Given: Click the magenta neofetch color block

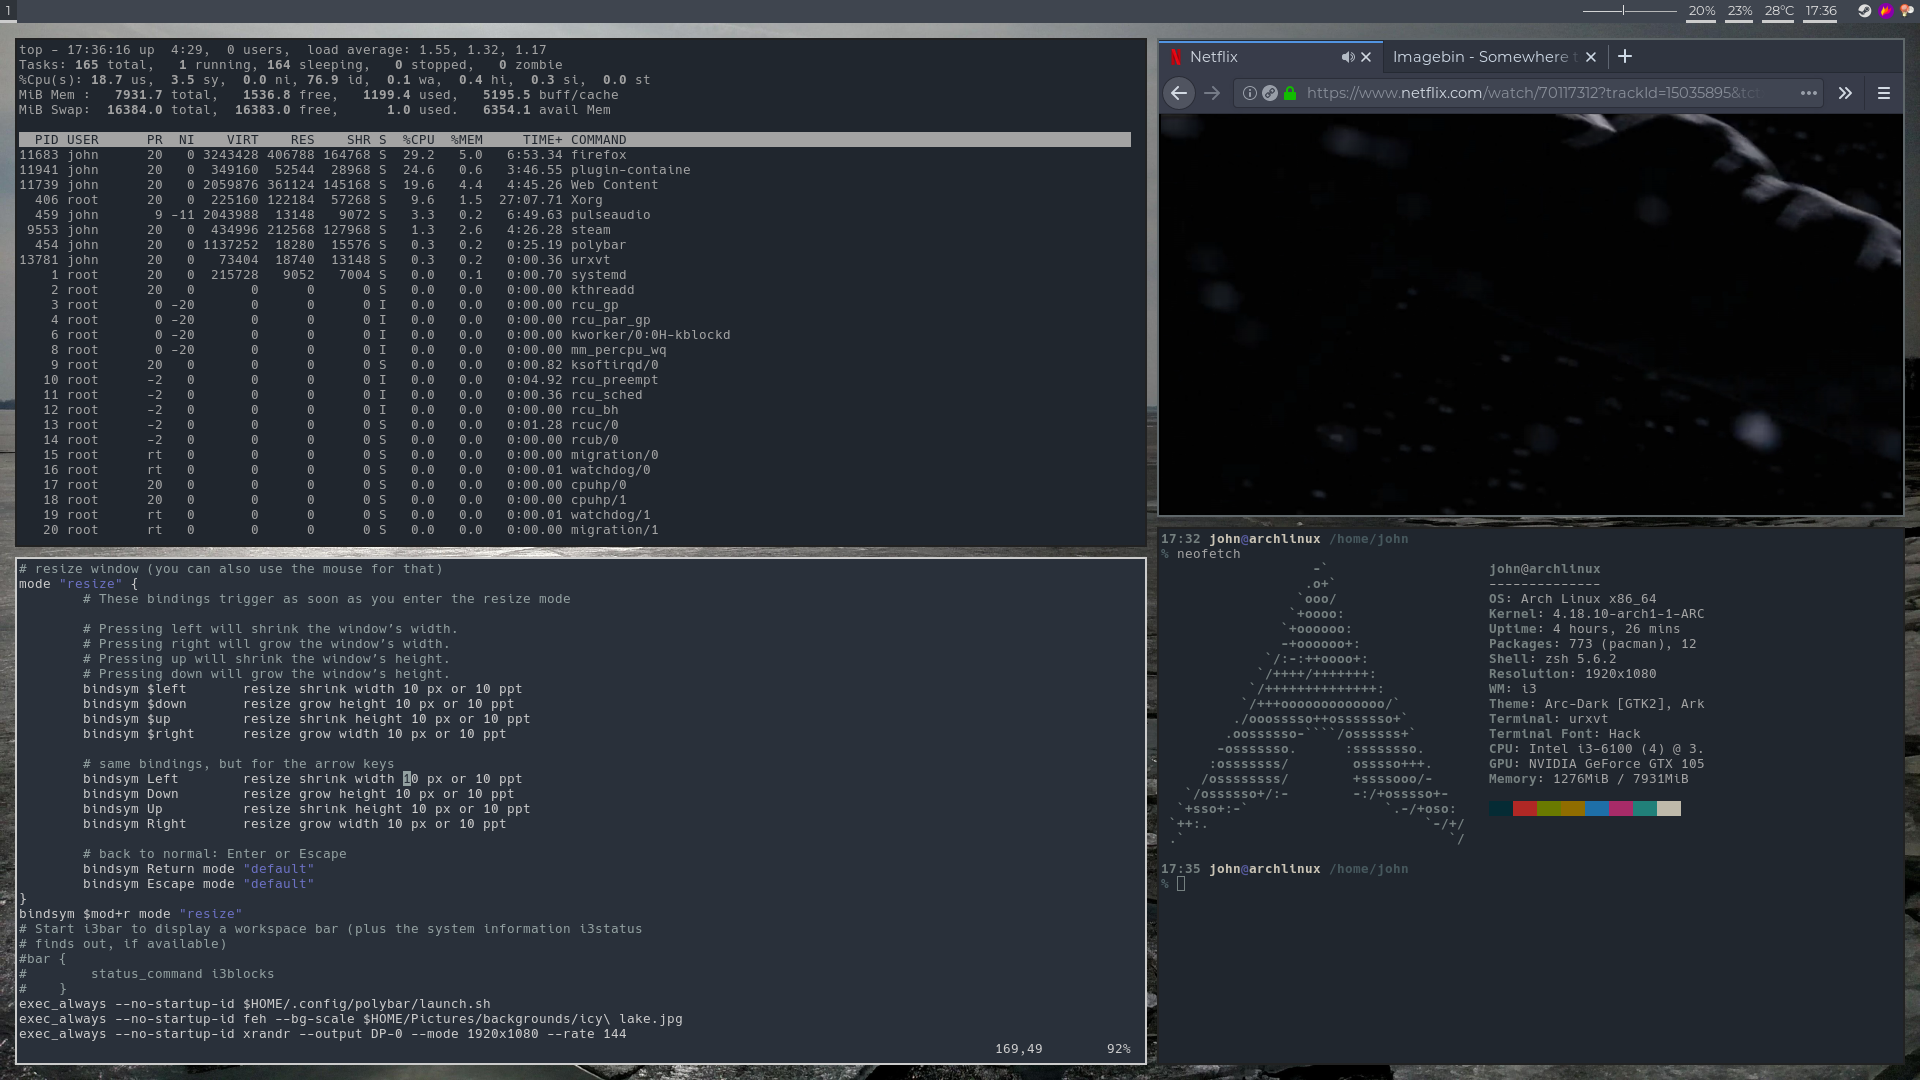Looking at the screenshot, I should pos(1621,808).
